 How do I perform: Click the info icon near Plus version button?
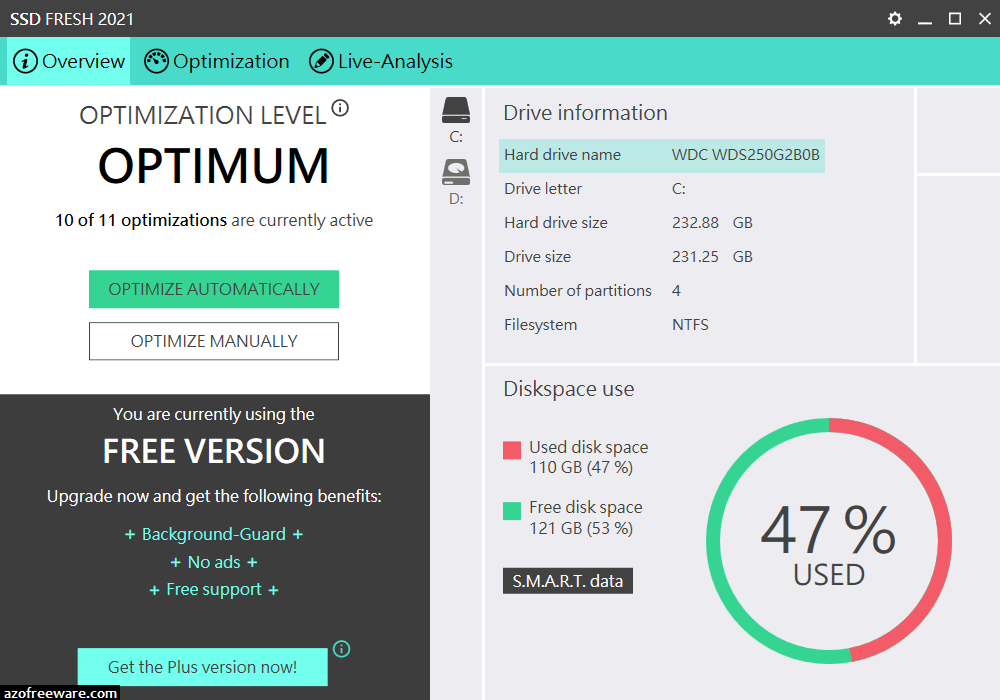342,649
